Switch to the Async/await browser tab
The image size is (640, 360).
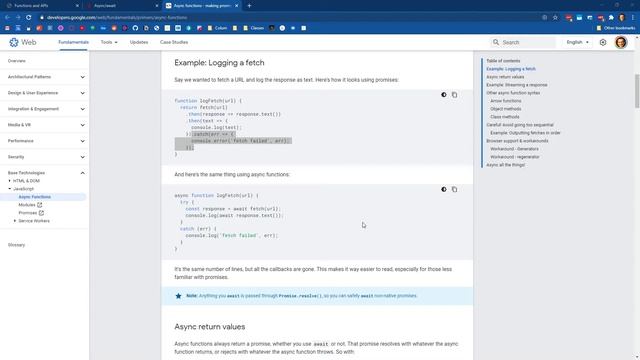122,6
